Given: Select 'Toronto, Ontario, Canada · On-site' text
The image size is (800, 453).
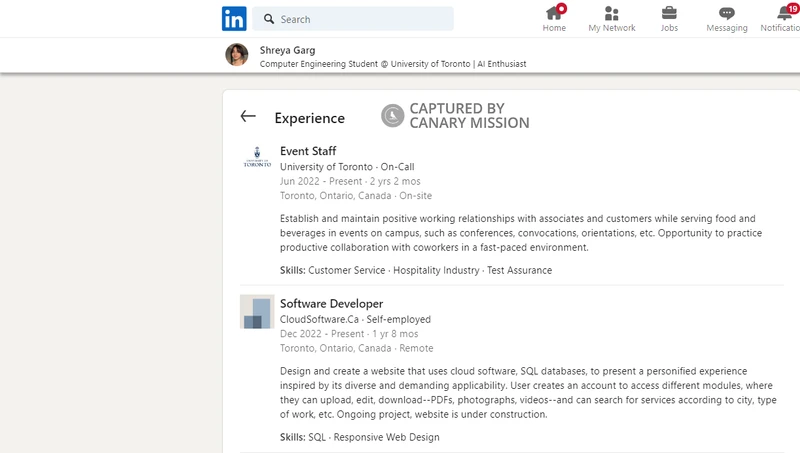Looking at the screenshot, I should (356, 195).
